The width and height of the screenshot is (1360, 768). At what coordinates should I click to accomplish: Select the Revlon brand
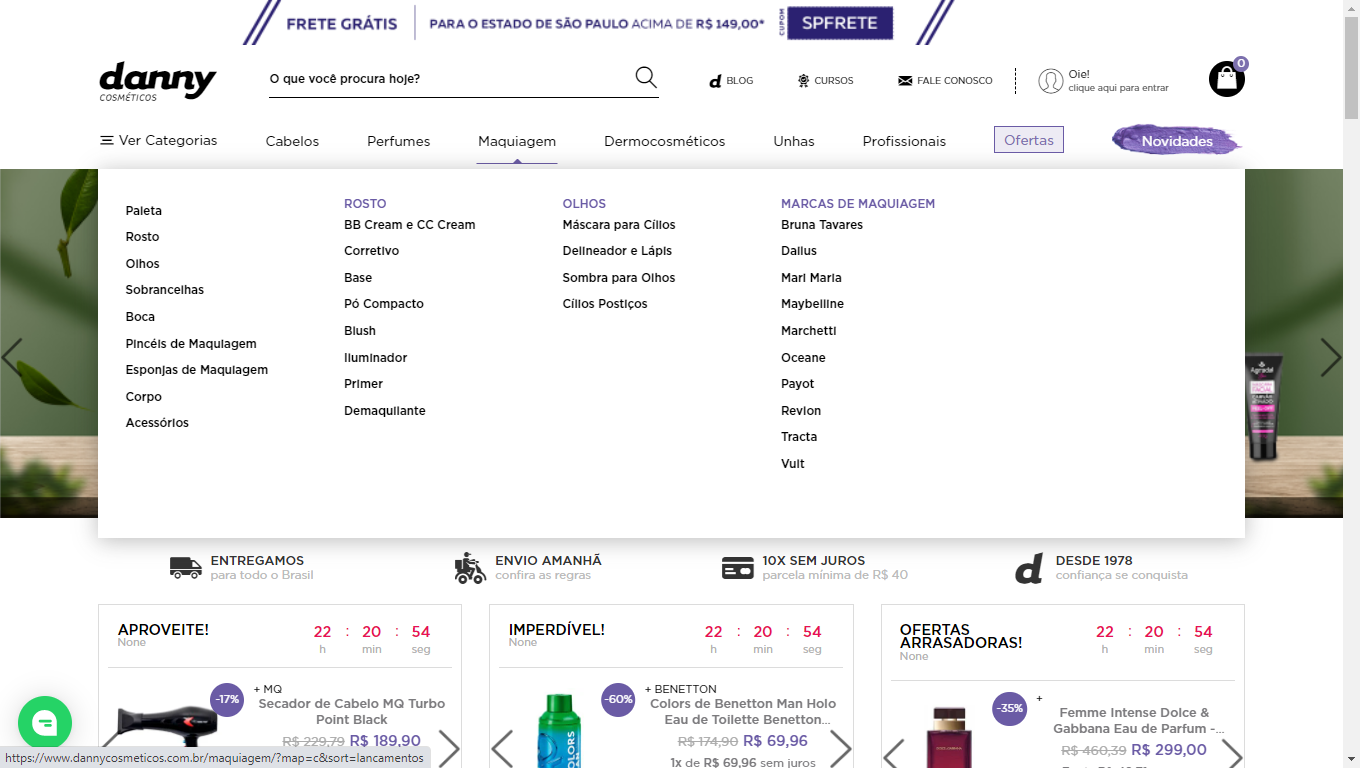[801, 411]
